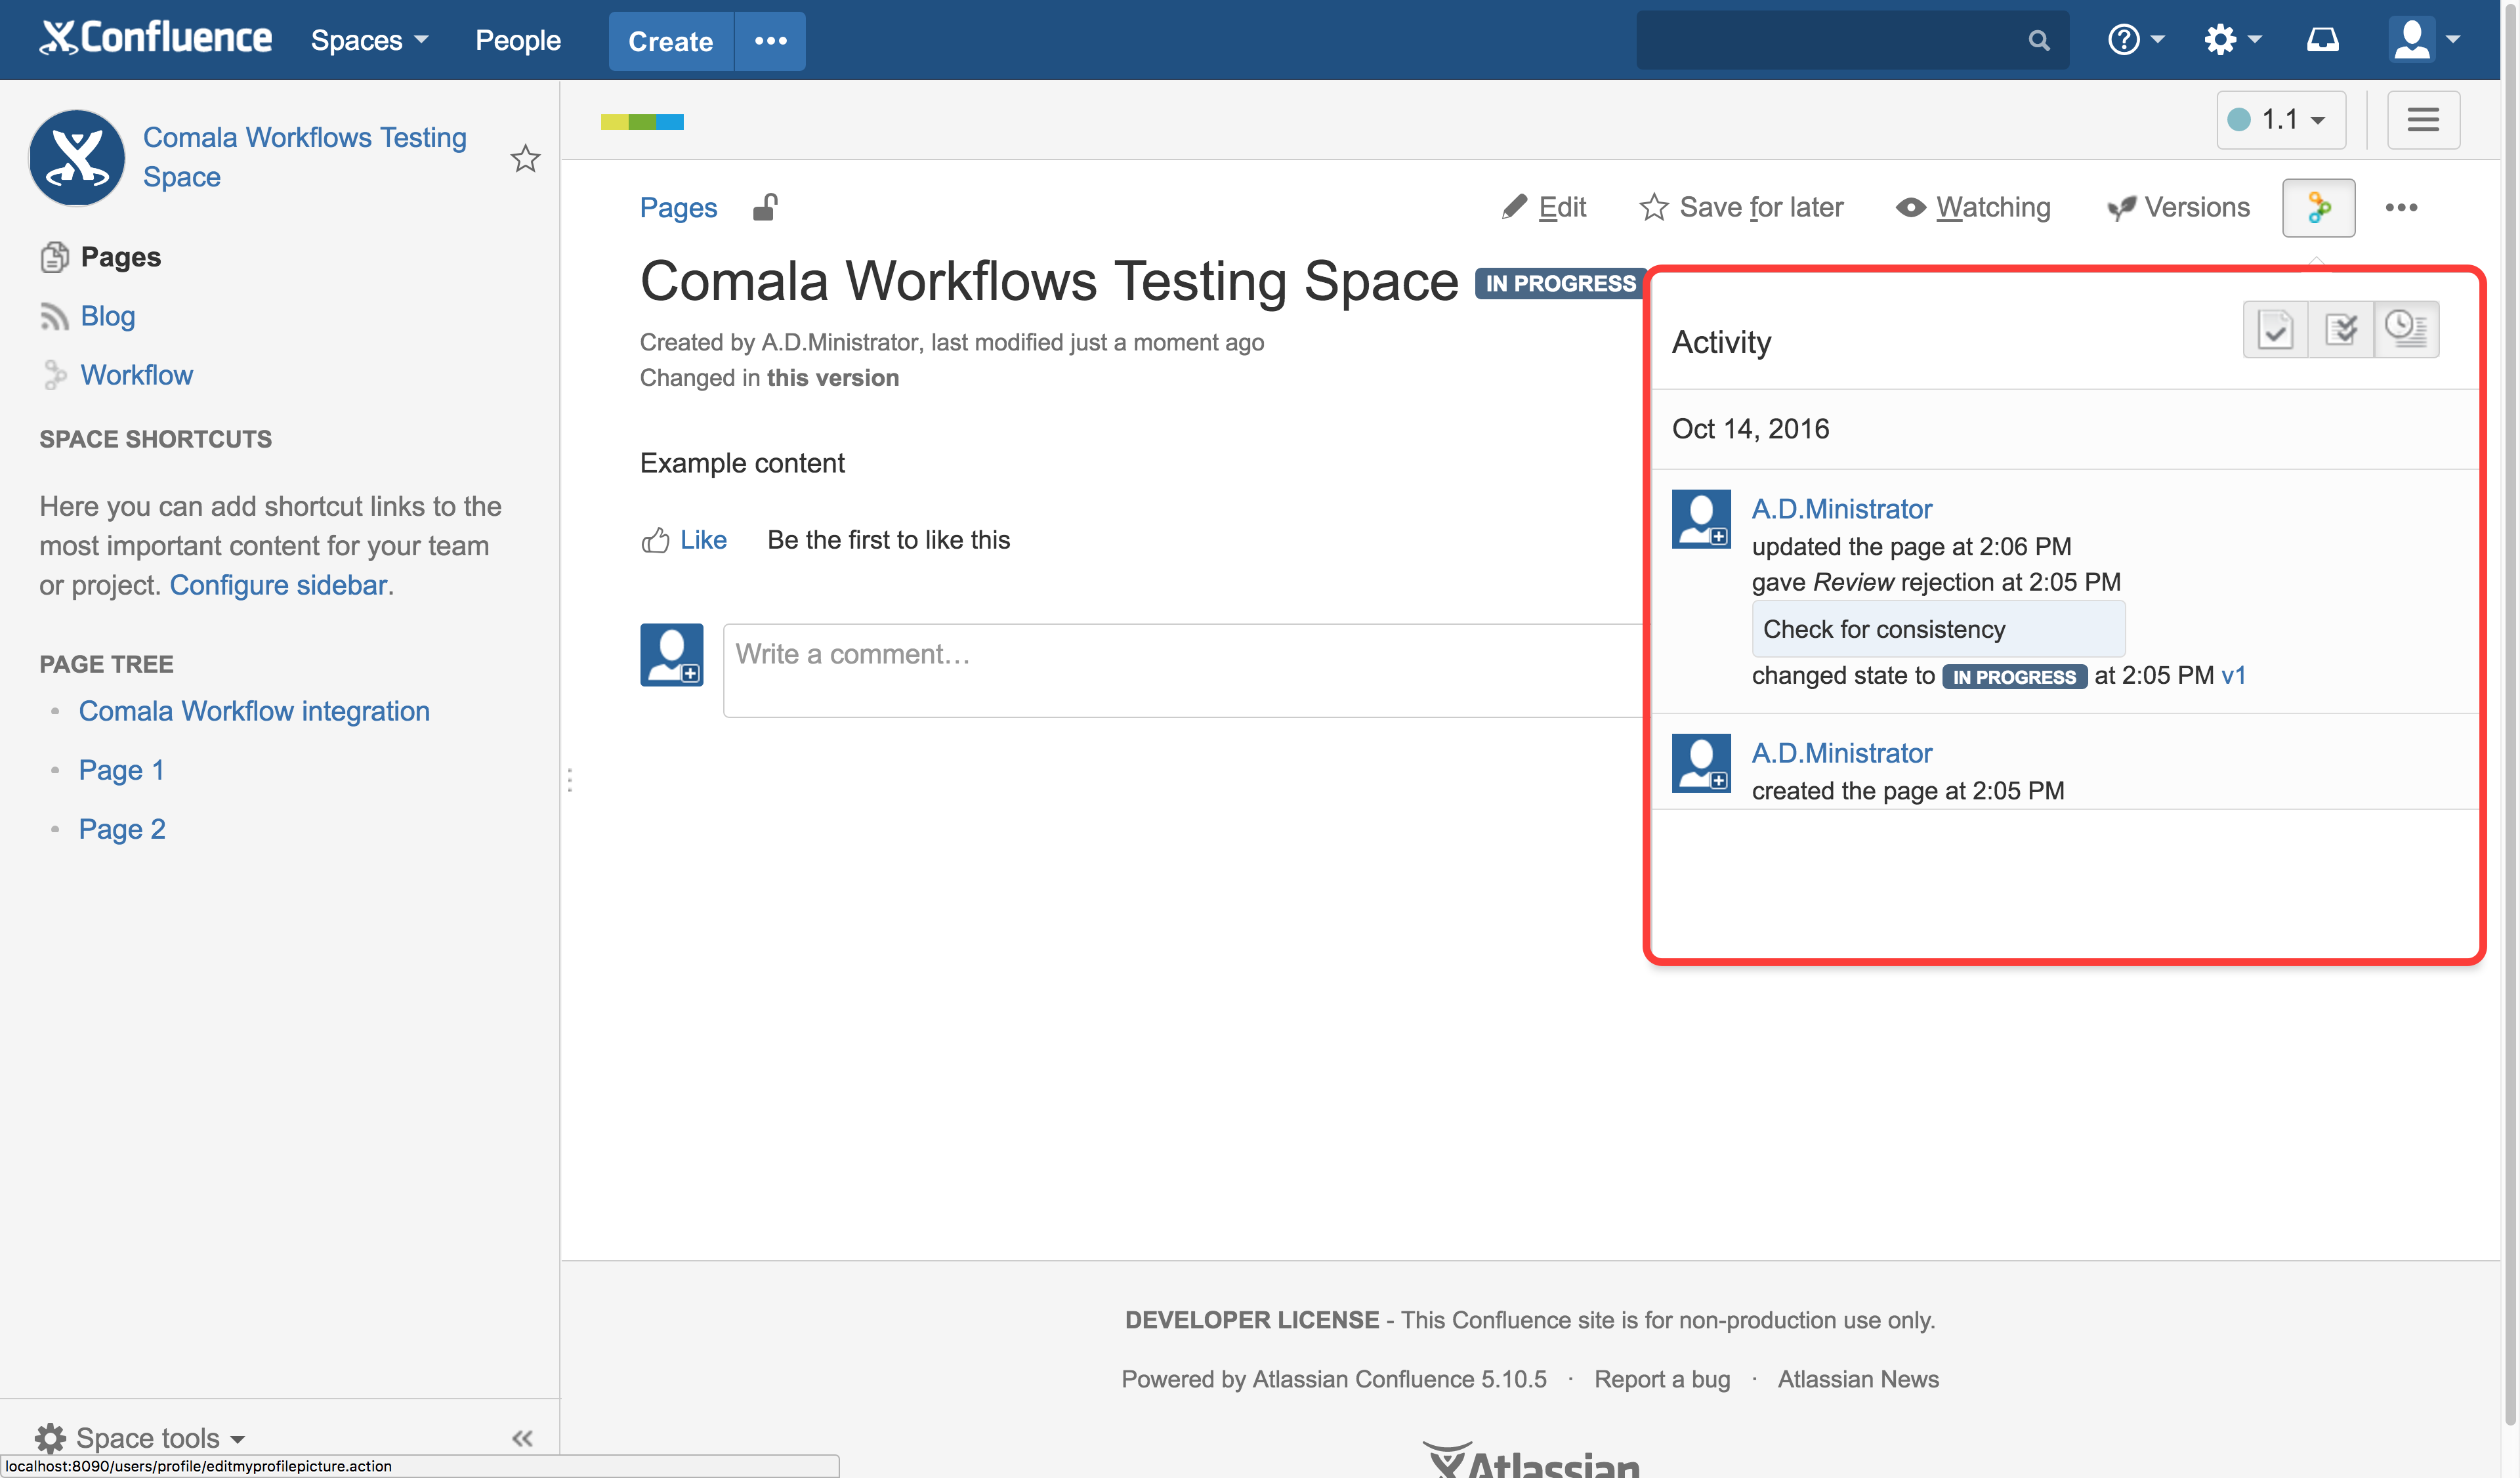
Task: Click the Pages breadcrumb link
Action: (678, 207)
